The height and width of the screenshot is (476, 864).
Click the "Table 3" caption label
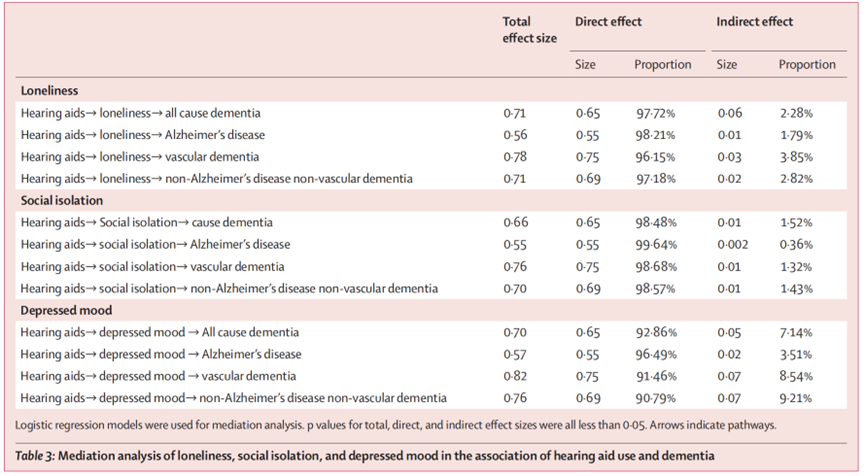(x=39, y=456)
